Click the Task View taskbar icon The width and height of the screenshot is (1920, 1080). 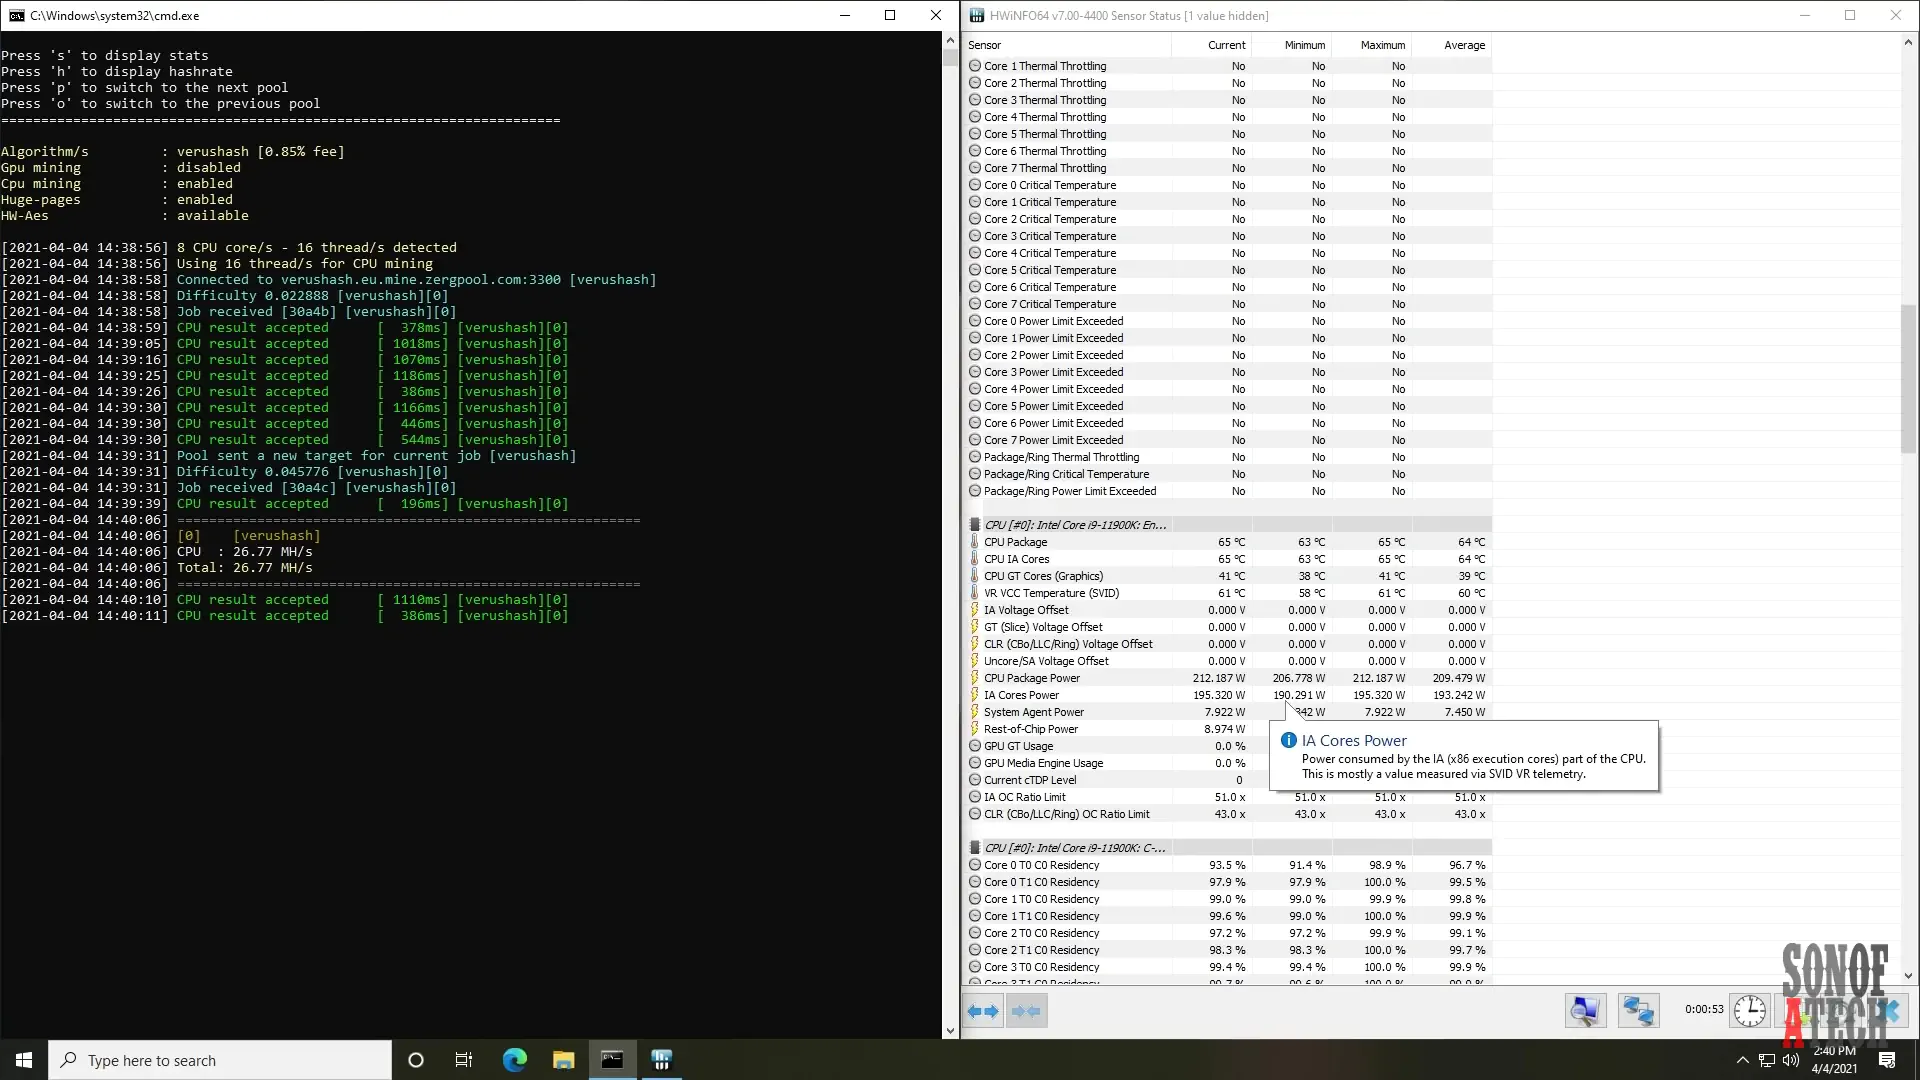point(464,1060)
